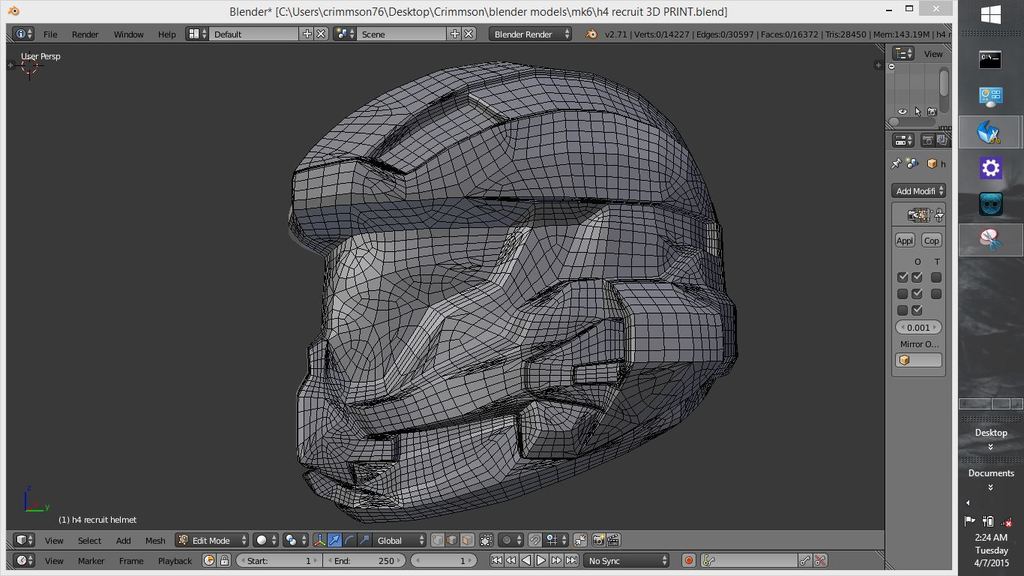This screenshot has height=576, width=1024.
Task: Toggle first checkbox in modifier's first column
Action: (x=903, y=277)
